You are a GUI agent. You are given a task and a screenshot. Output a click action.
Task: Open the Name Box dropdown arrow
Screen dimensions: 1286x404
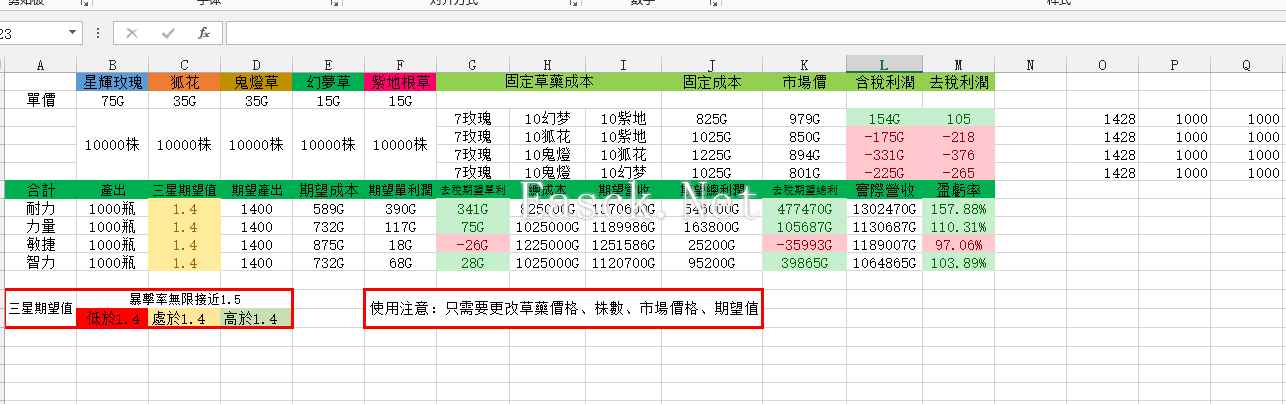coord(74,33)
